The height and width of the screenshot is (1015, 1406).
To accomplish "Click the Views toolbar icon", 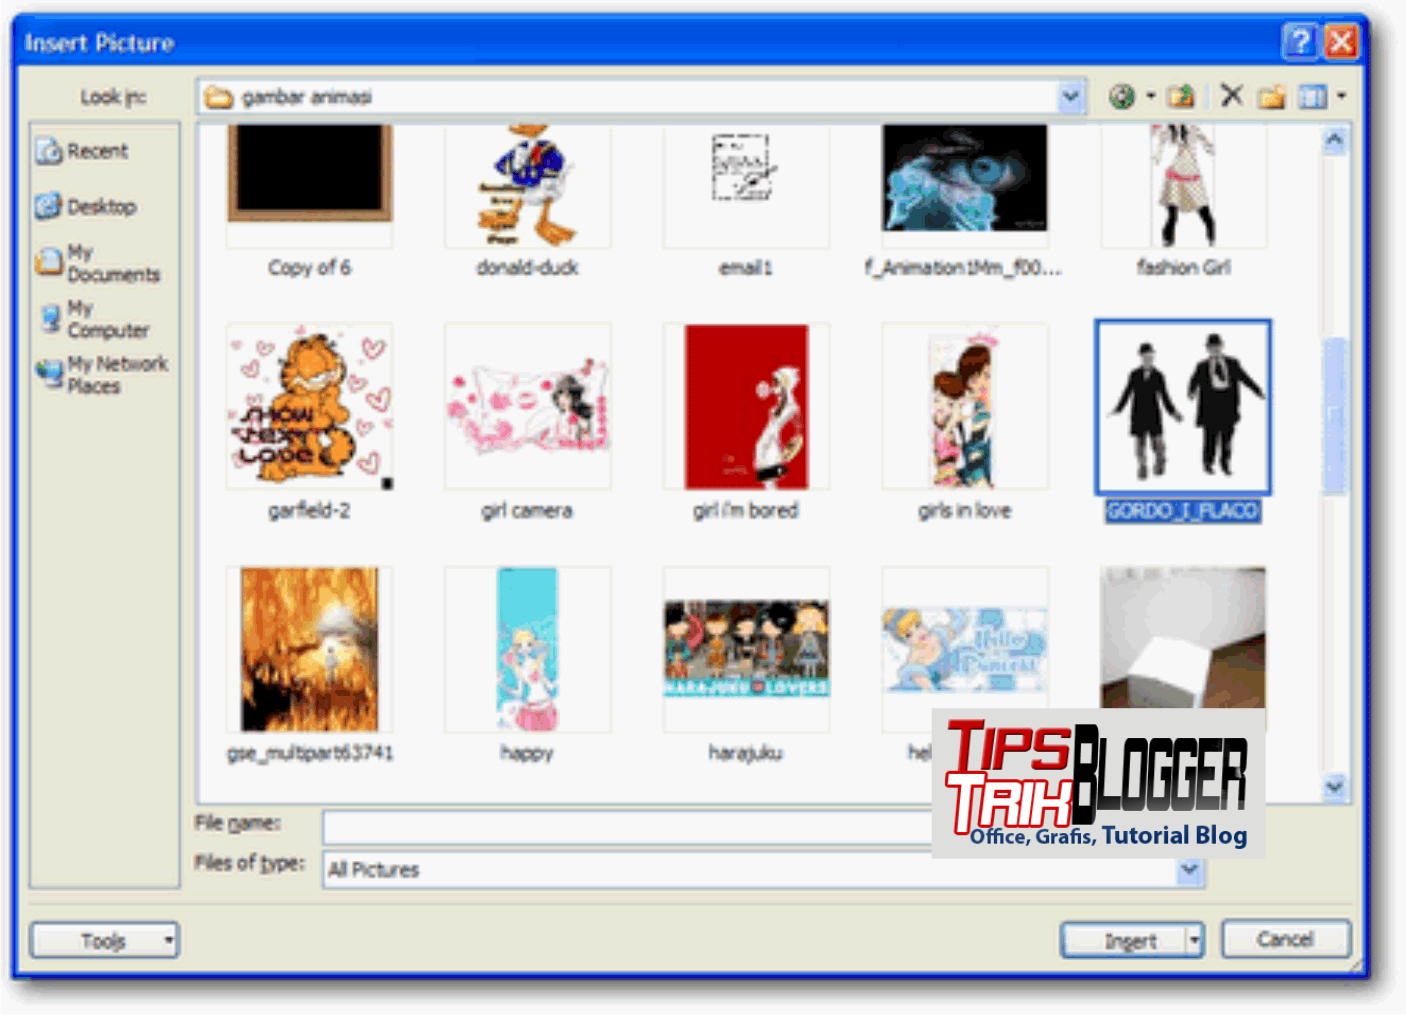I will coord(1314,96).
